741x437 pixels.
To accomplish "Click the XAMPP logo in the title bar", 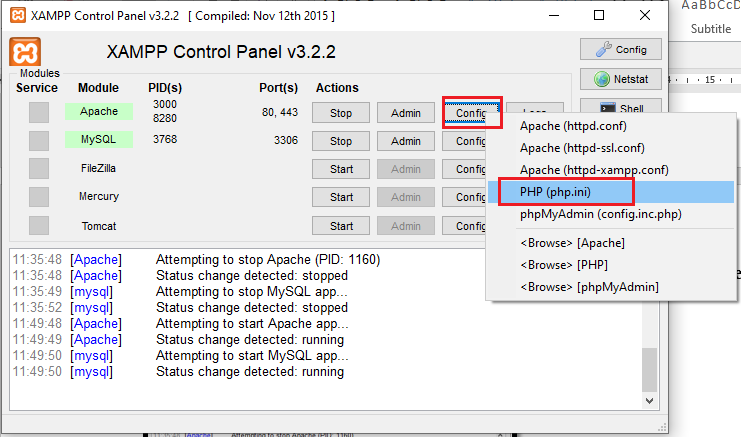I will click(x=18, y=15).
